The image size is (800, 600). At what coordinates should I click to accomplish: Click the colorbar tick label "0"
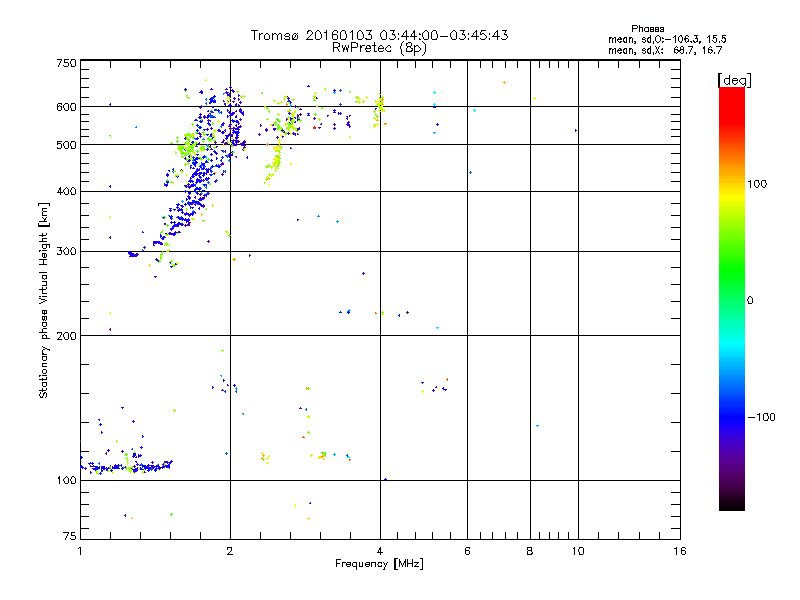(x=750, y=300)
